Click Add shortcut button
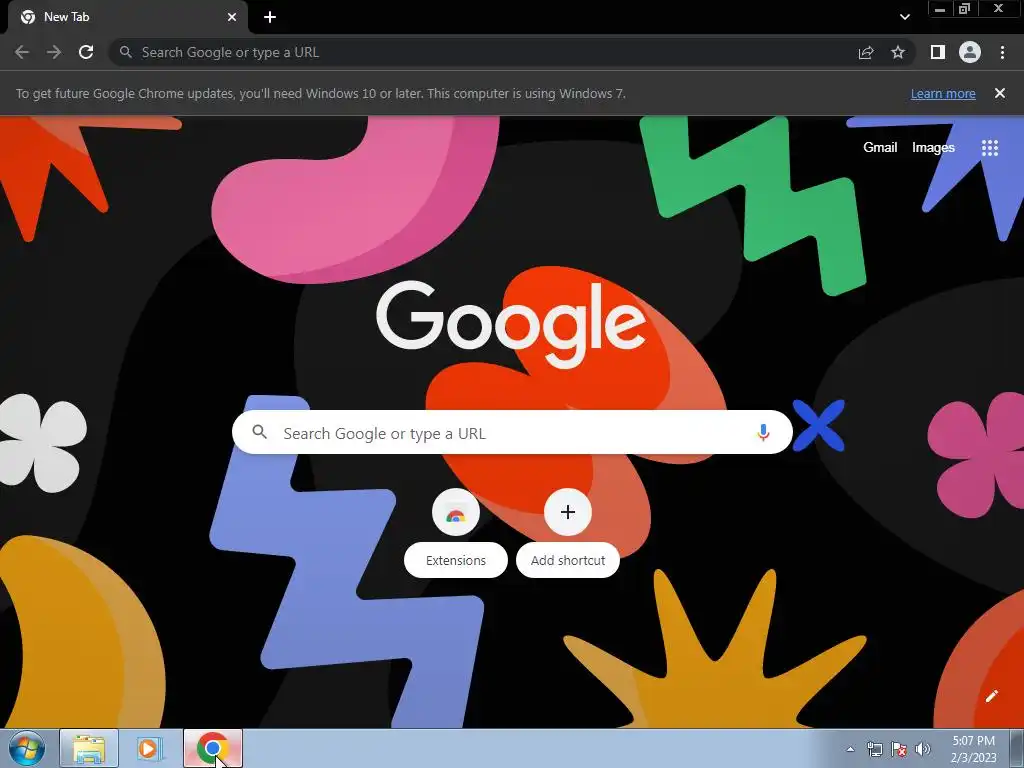1024x768 pixels. (568, 532)
